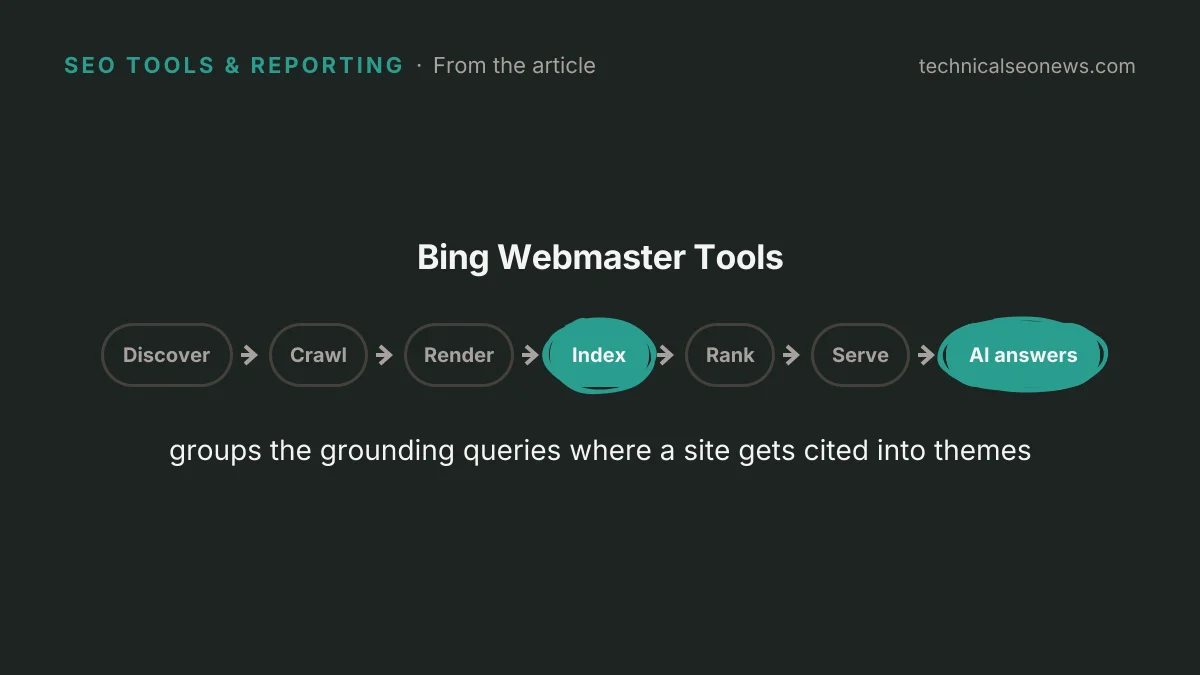Click the arrow between Serve and AI answers
Viewport: 1200px width, 675px height.
tap(927, 355)
